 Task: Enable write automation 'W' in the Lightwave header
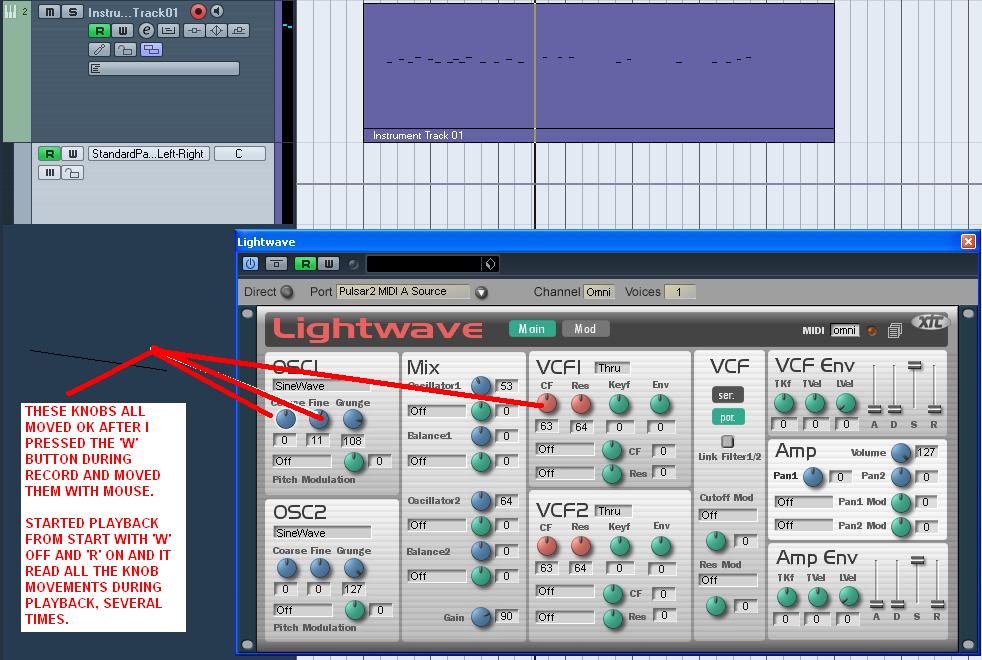point(328,263)
